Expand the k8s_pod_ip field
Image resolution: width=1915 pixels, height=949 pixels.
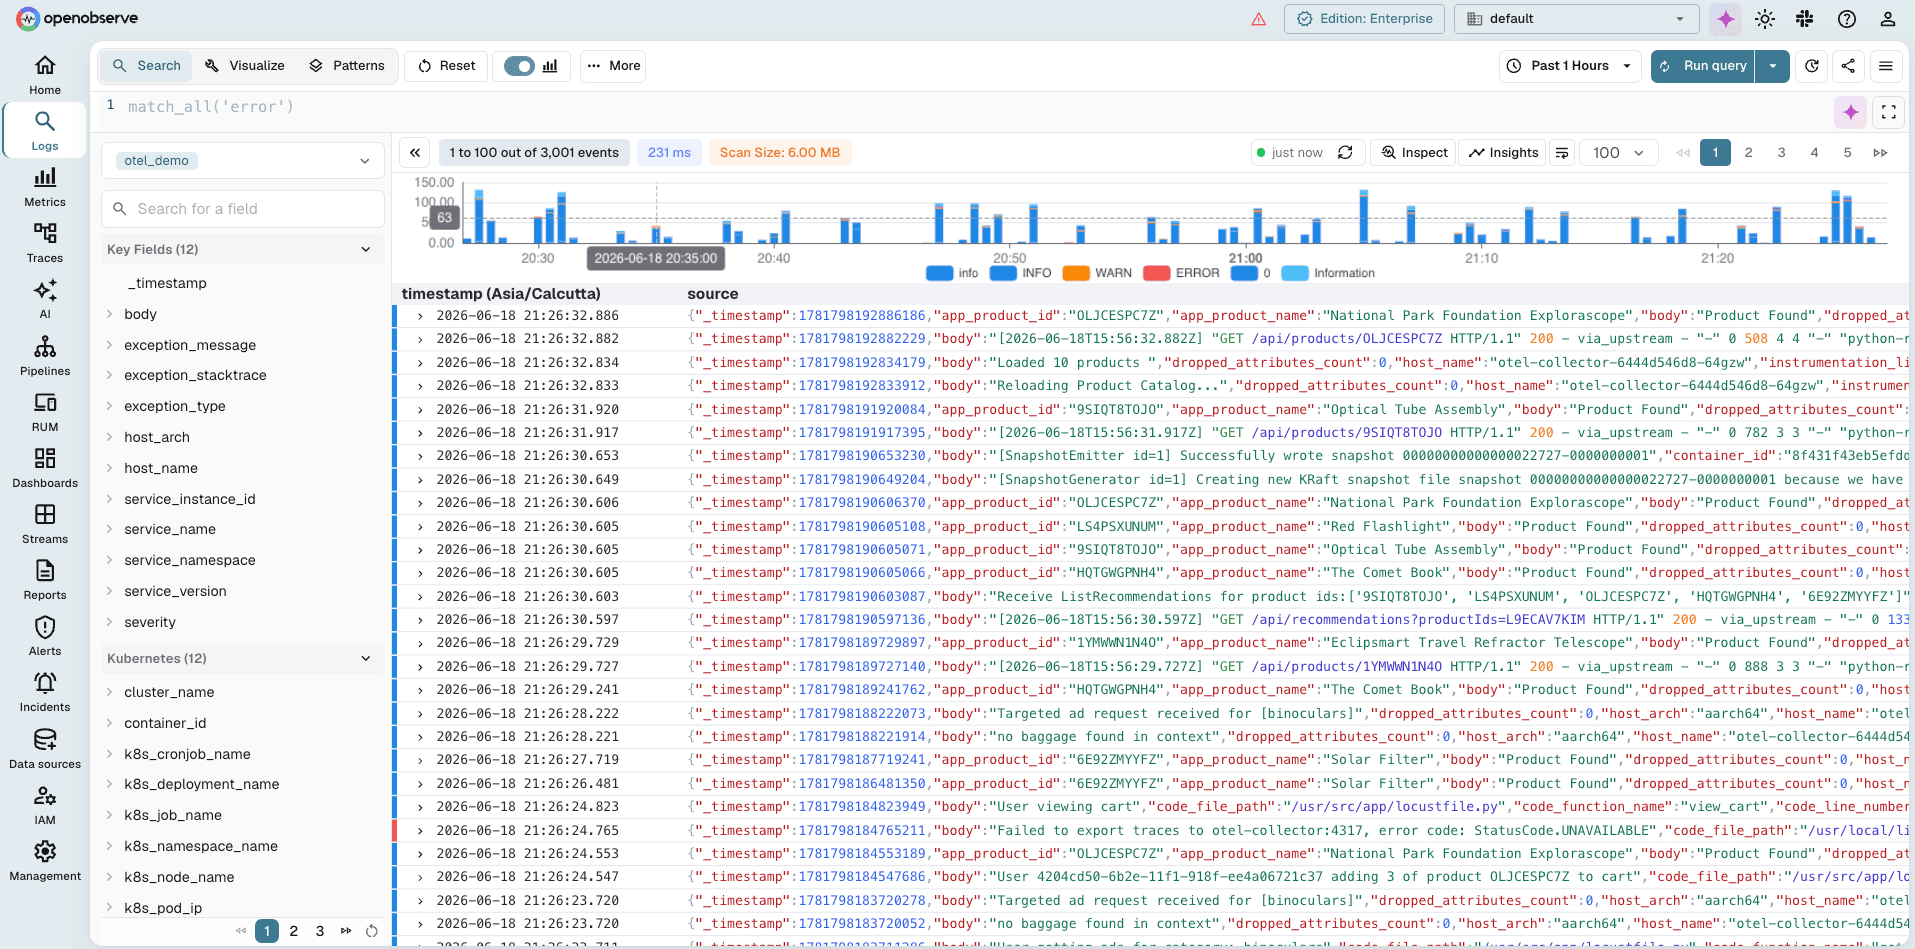109,908
